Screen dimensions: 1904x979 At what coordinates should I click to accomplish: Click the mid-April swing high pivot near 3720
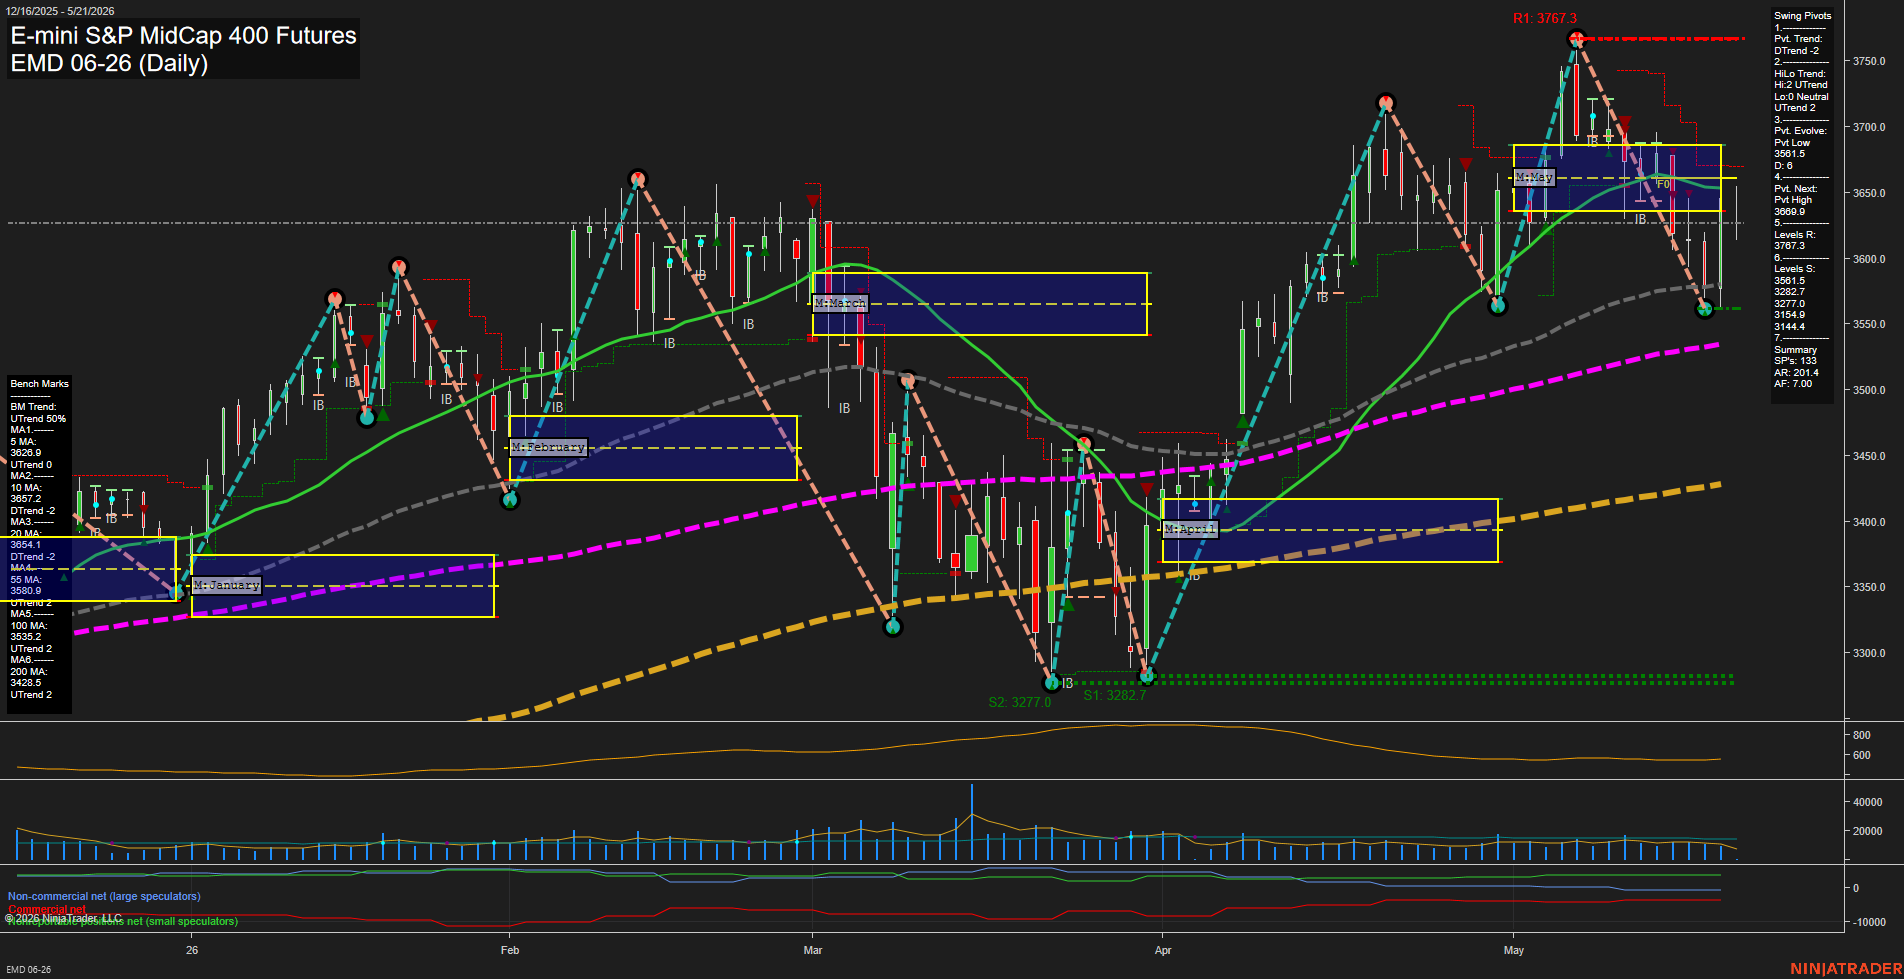tap(1385, 102)
